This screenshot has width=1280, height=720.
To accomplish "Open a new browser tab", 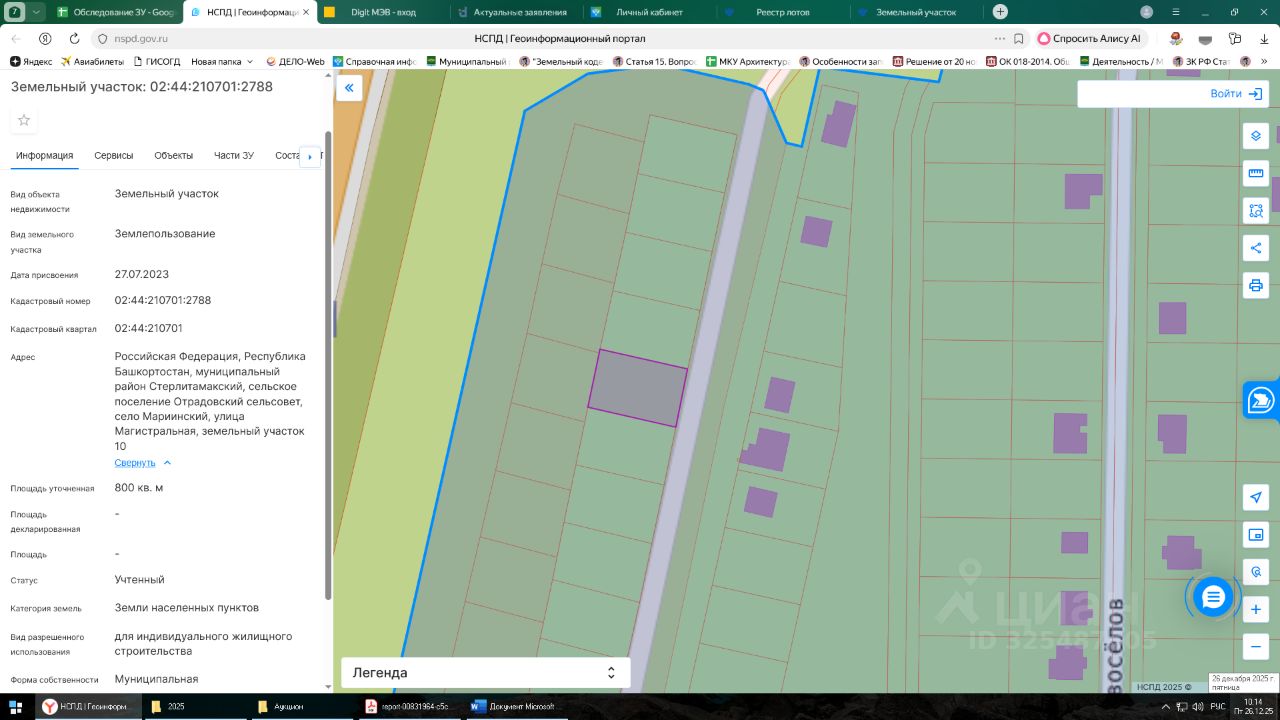I will (x=1000, y=12).
